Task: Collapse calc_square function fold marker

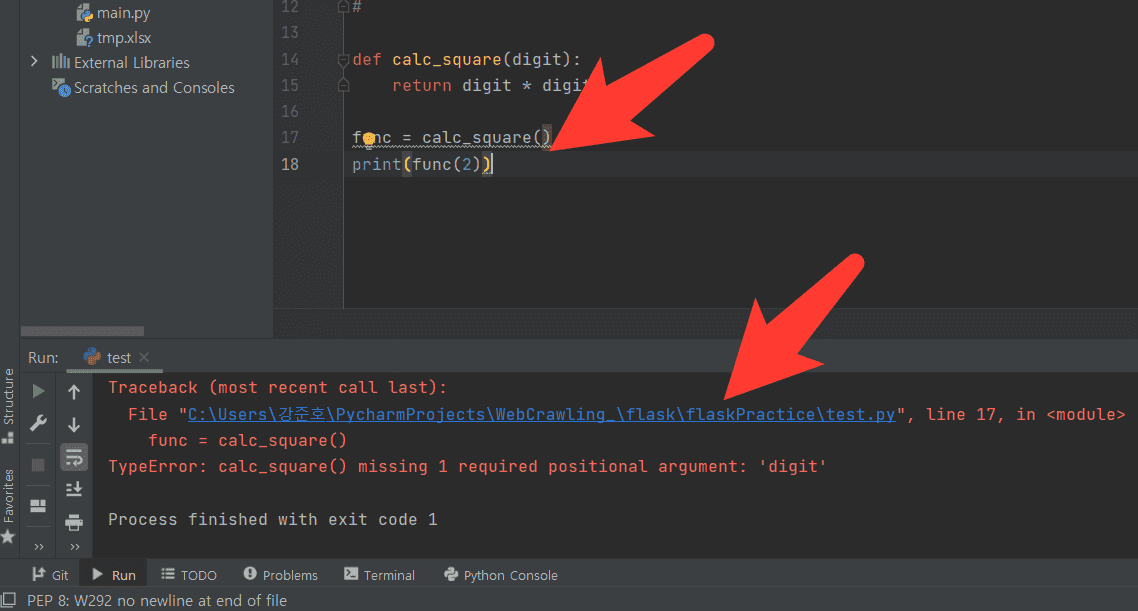Action: point(343,60)
